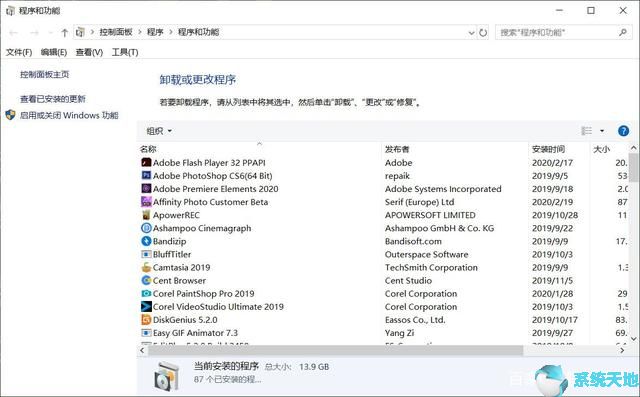Click the Adobe Premiere Elements 2020 icon
The image size is (640, 397).
click(146, 189)
